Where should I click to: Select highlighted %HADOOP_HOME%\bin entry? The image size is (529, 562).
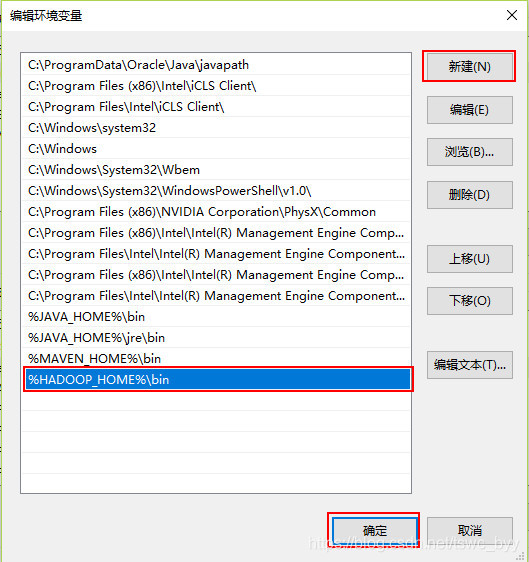[218, 379]
